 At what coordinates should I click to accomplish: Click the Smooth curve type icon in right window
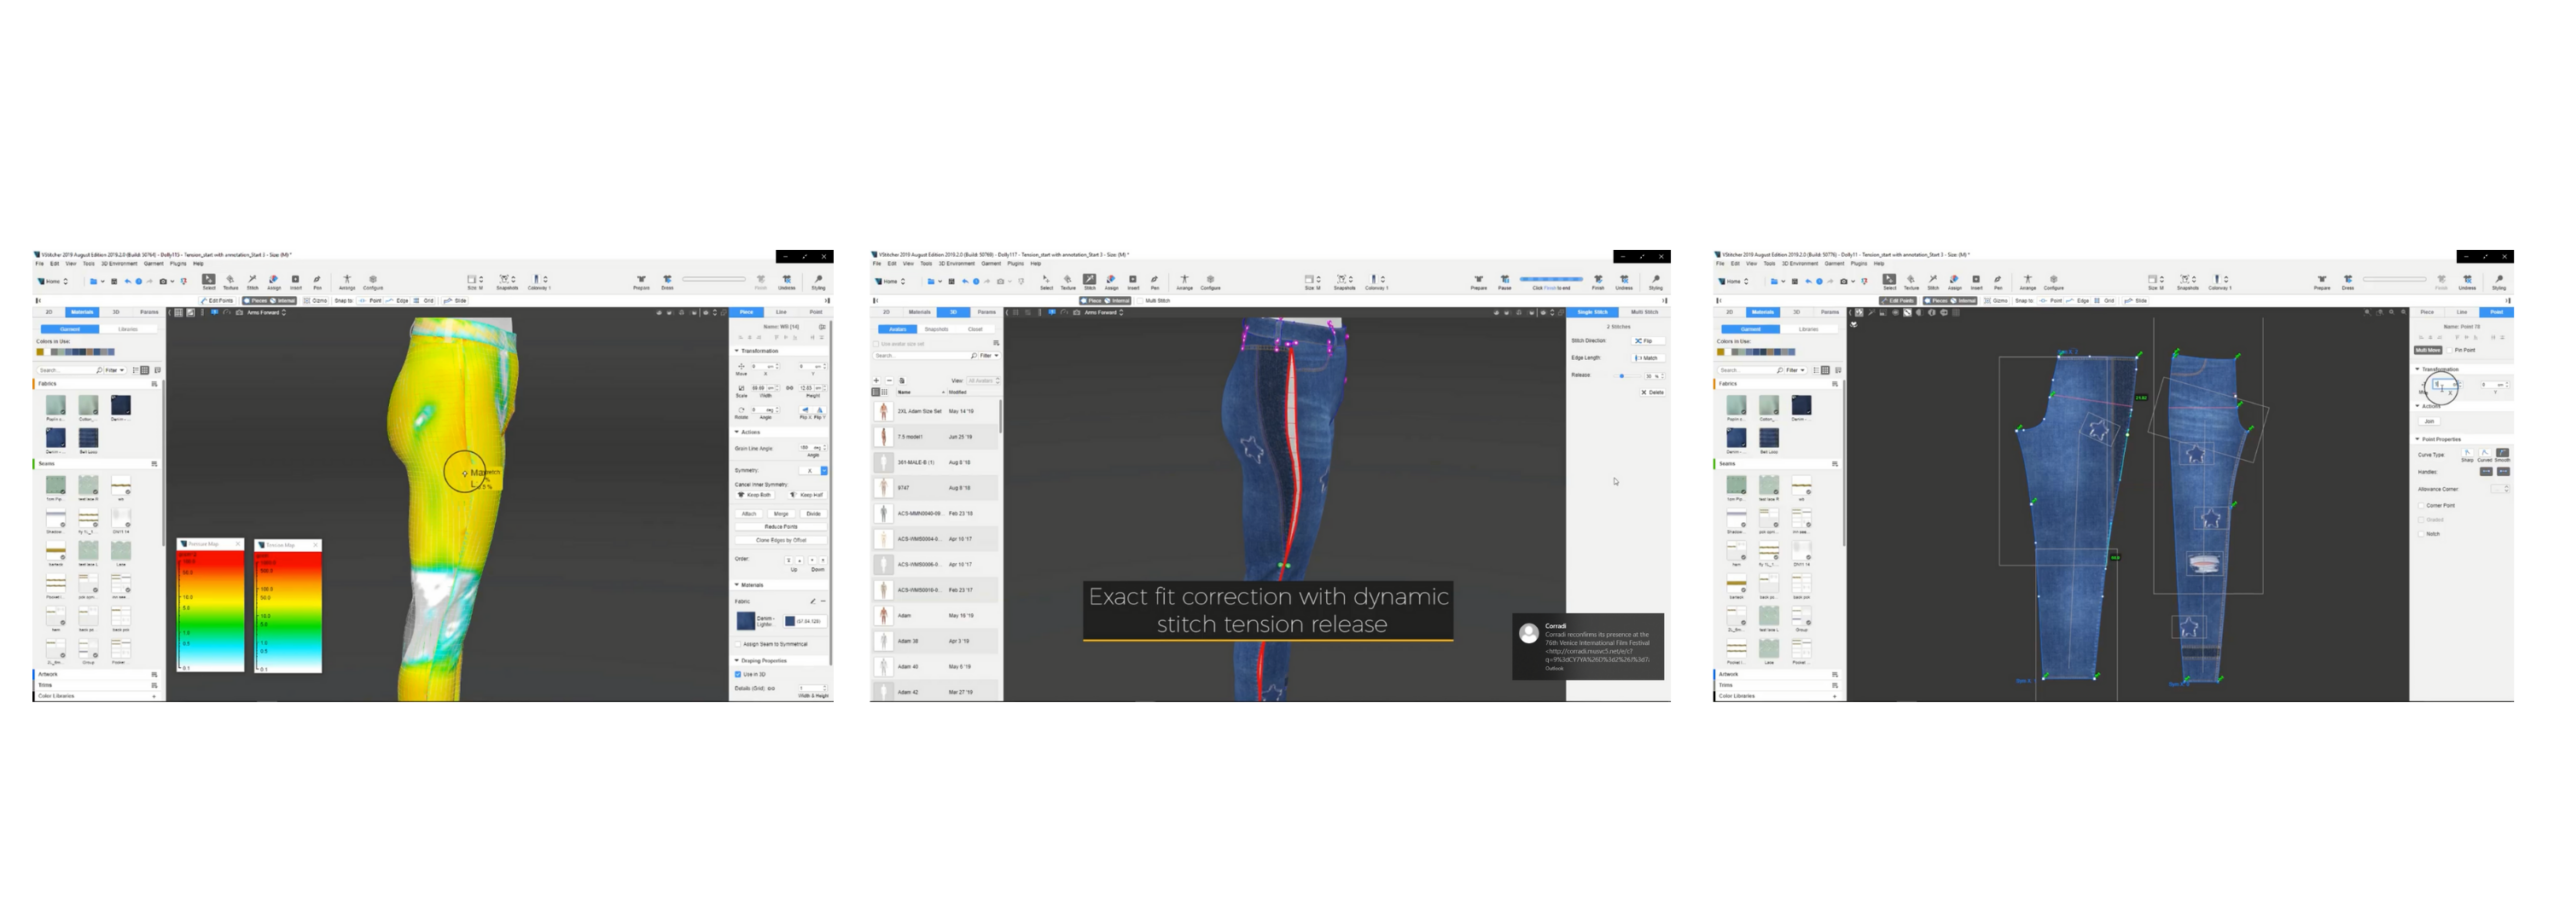[x=2502, y=453]
